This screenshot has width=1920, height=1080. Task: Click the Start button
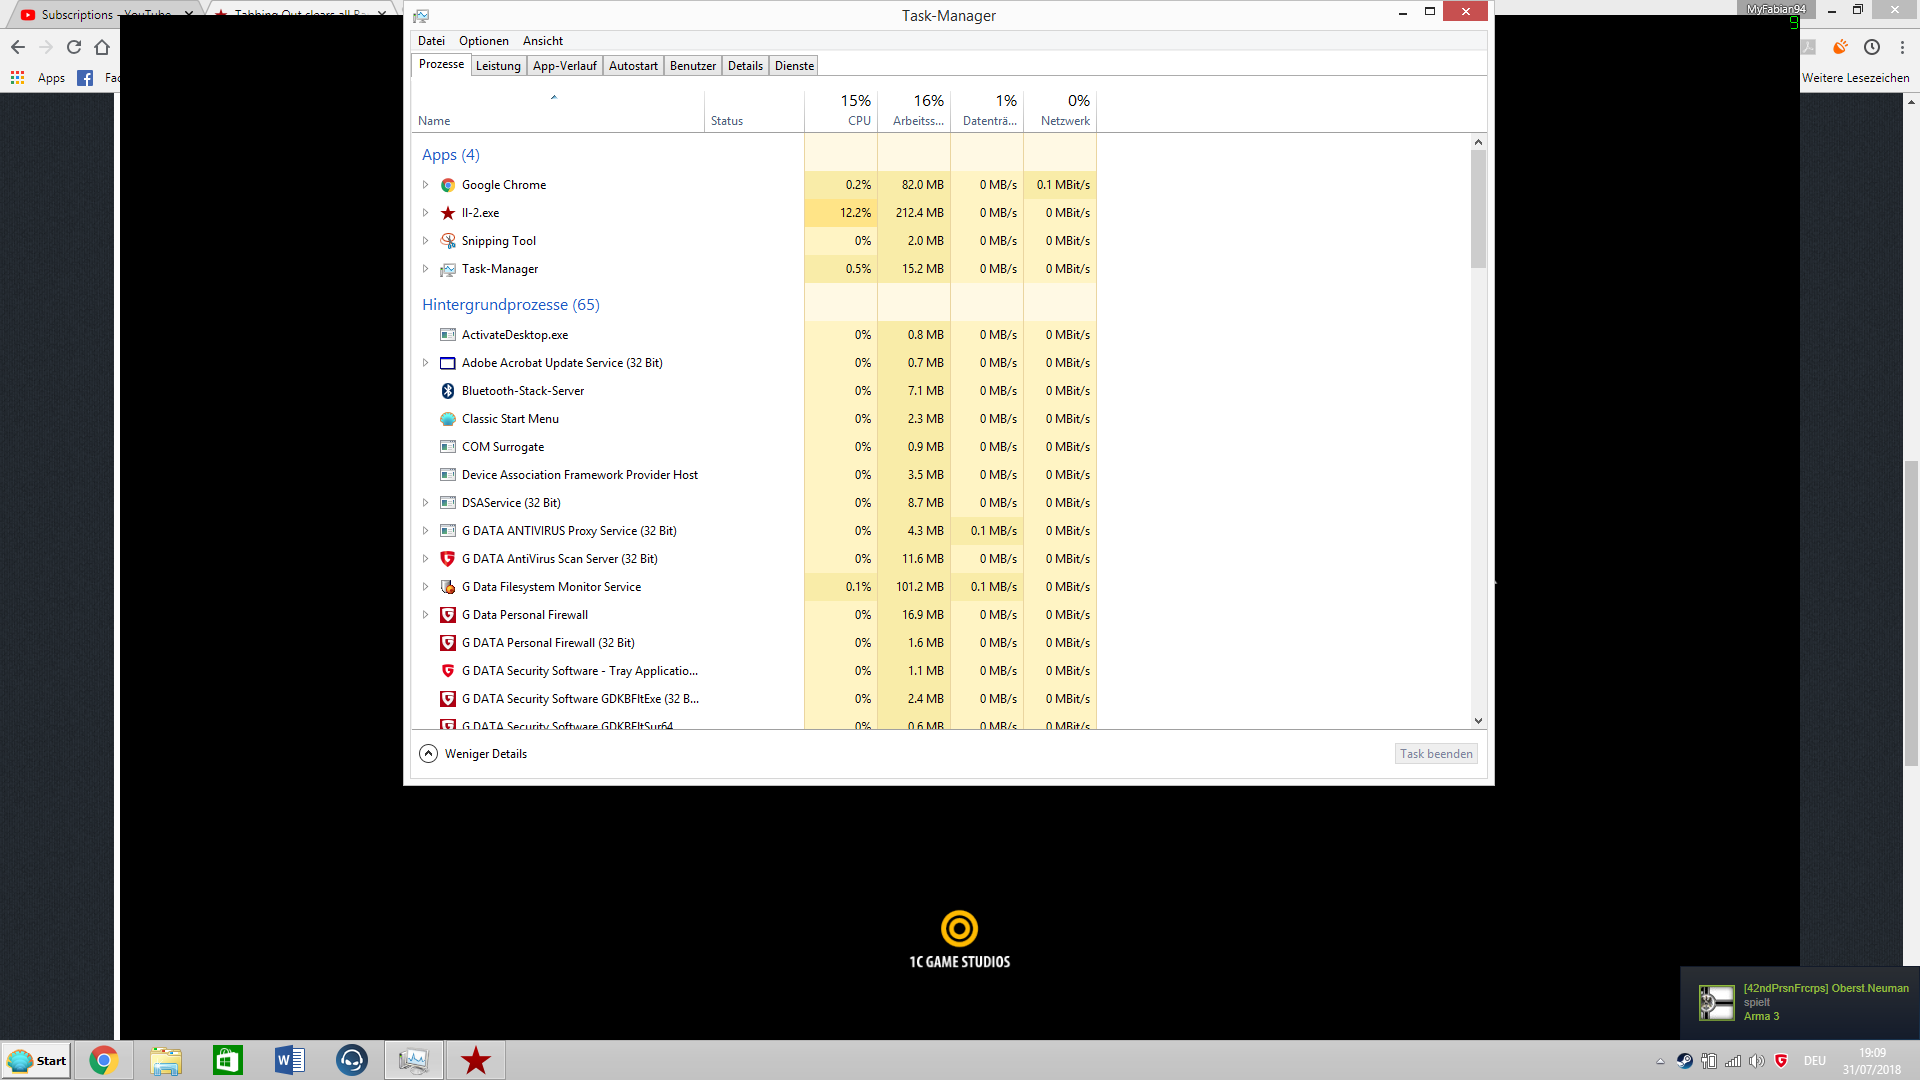(x=37, y=1060)
